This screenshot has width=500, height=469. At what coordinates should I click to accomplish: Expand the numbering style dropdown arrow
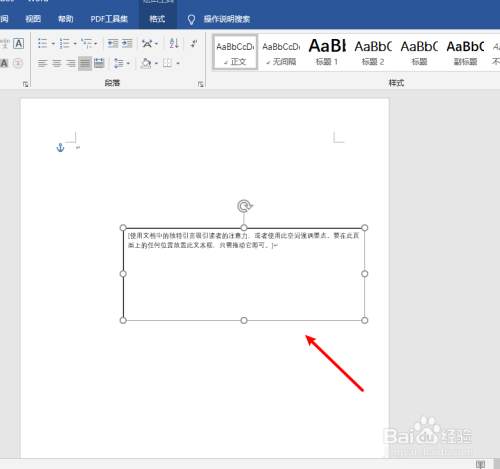click(x=75, y=44)
